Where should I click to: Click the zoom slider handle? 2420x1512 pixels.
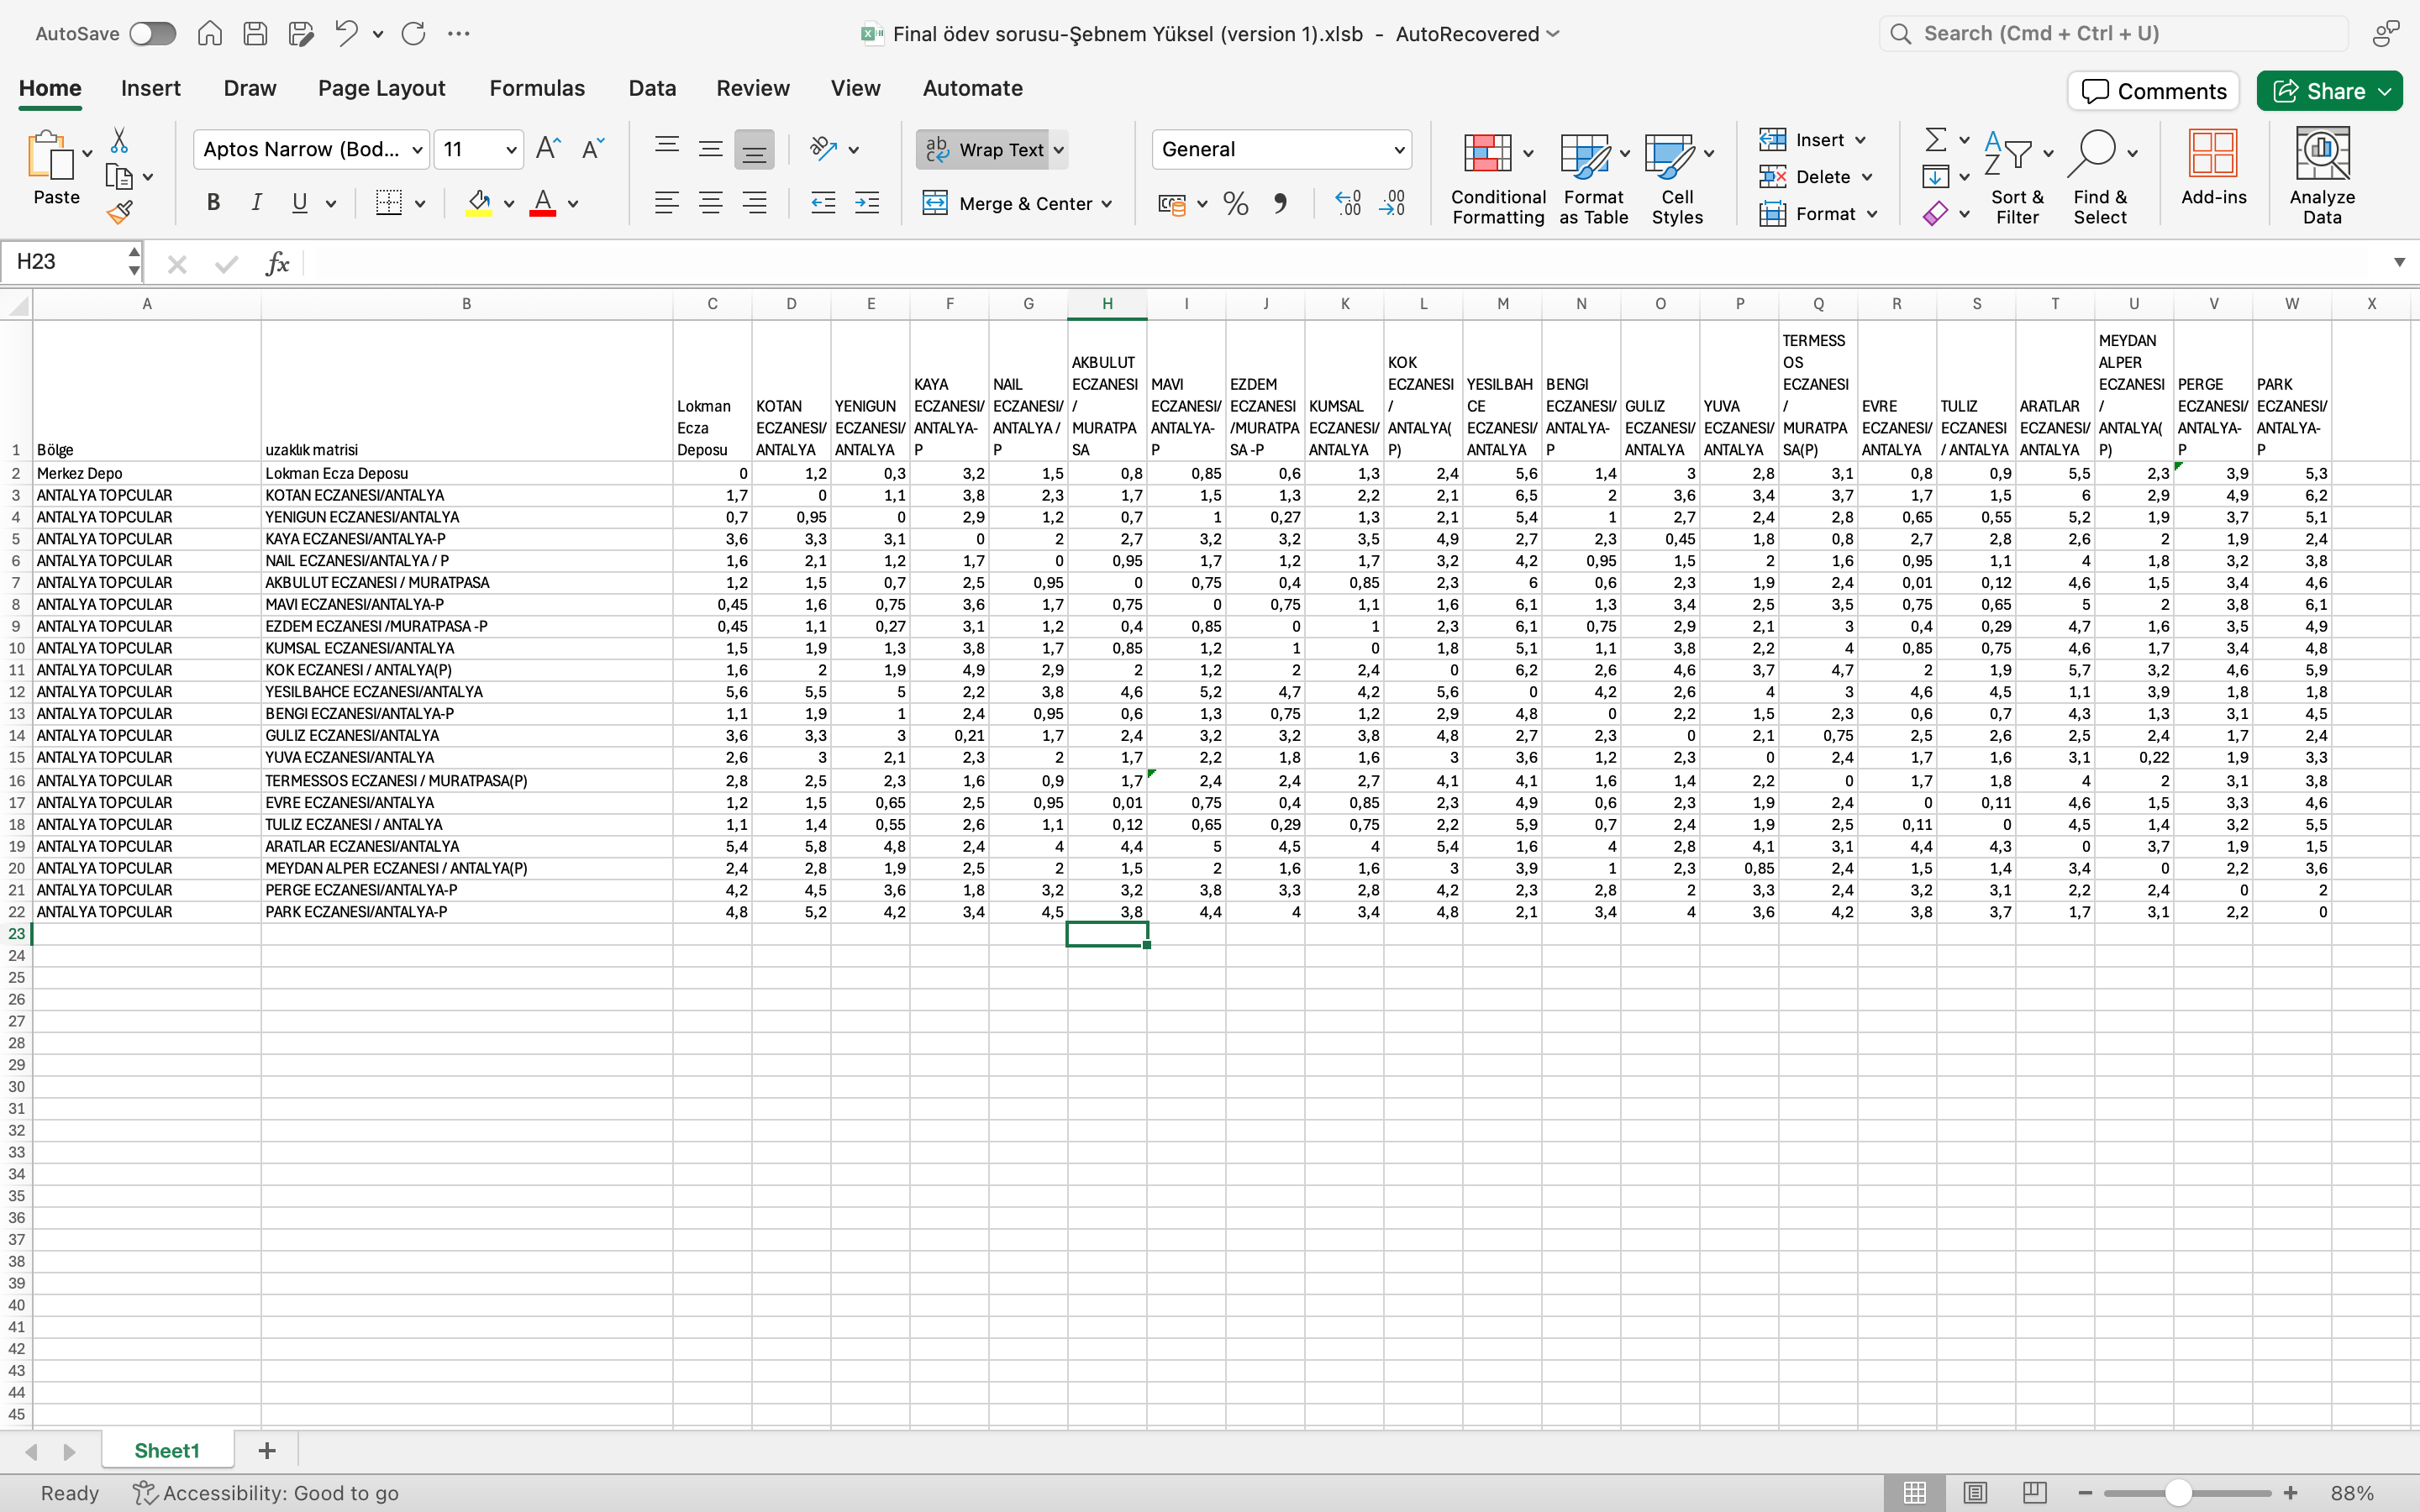(2178, 1493)
